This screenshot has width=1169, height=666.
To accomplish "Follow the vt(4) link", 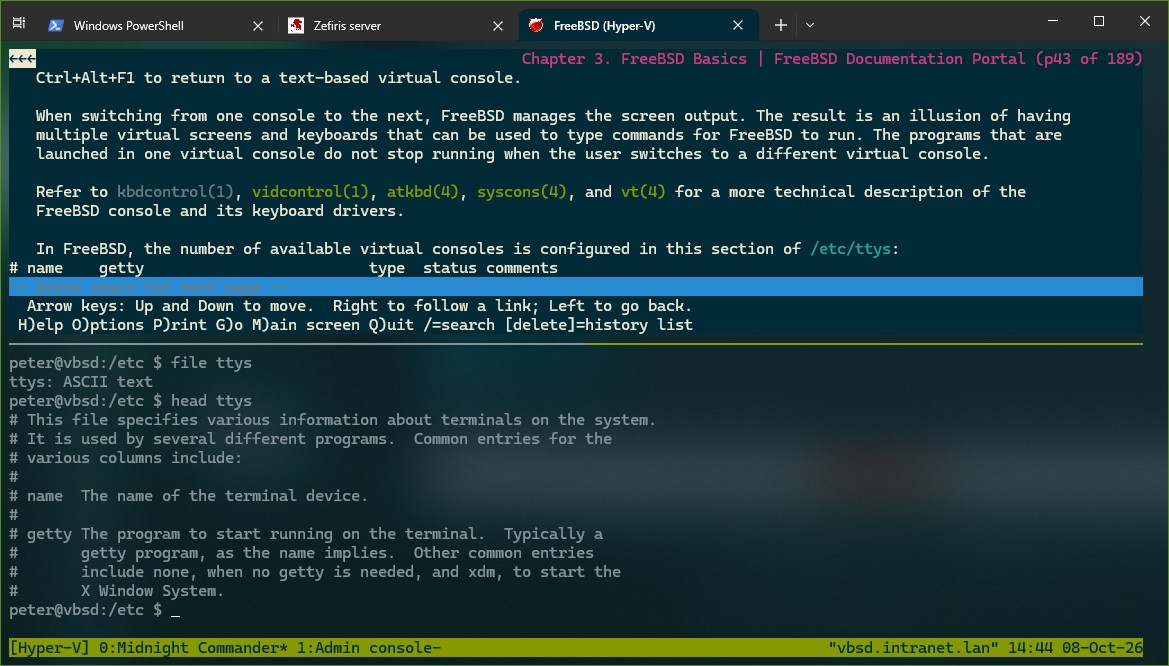I will pyautogui.click(x=643, y=192).
